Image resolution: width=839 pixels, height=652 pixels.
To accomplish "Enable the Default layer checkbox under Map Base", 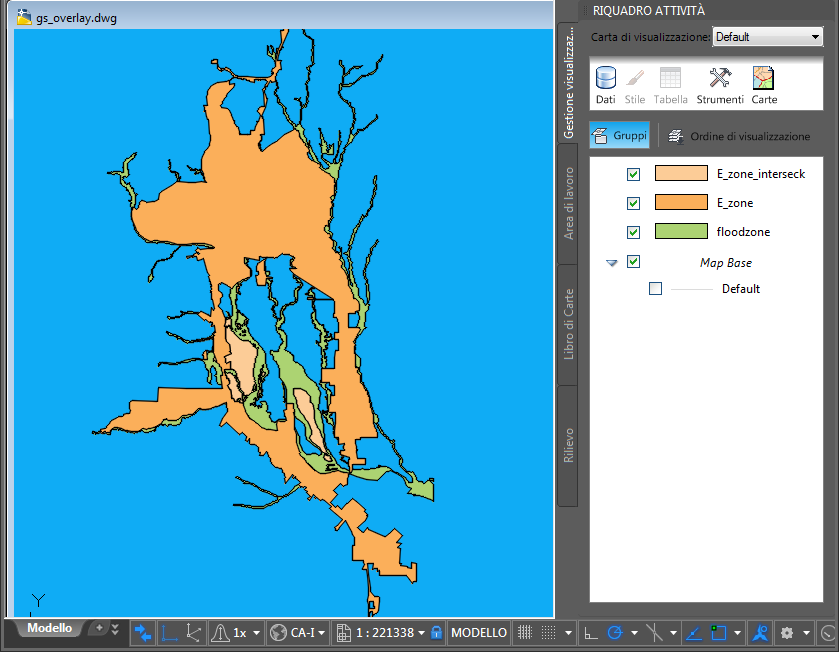I will point(655,289).
